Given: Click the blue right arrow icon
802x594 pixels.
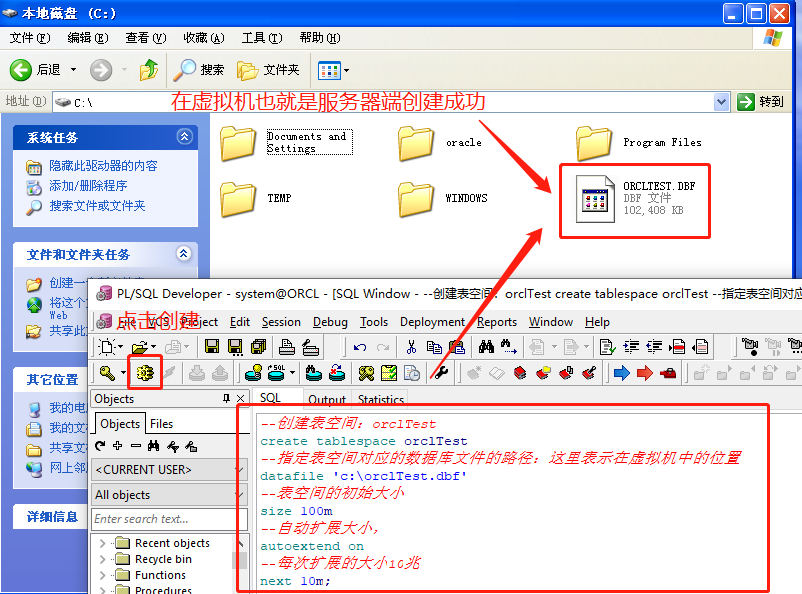Looking at the screenshot, I should 621,373.
